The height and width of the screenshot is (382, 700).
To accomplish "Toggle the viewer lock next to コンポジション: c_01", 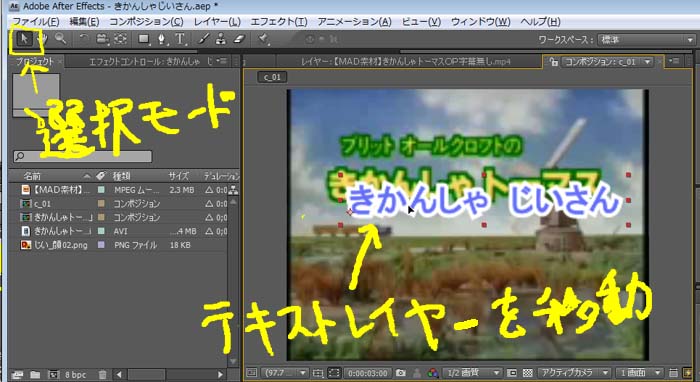I will pyautogui.click(x=554, y=62).
